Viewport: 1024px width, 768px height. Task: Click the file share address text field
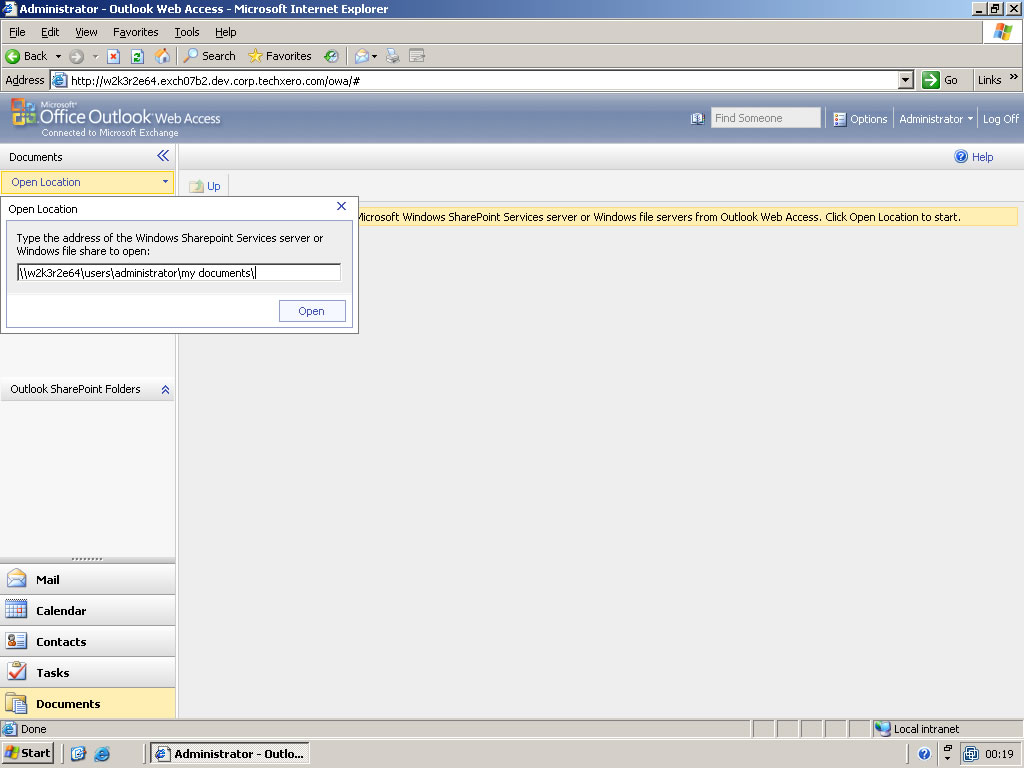click(x=179, y=273)
